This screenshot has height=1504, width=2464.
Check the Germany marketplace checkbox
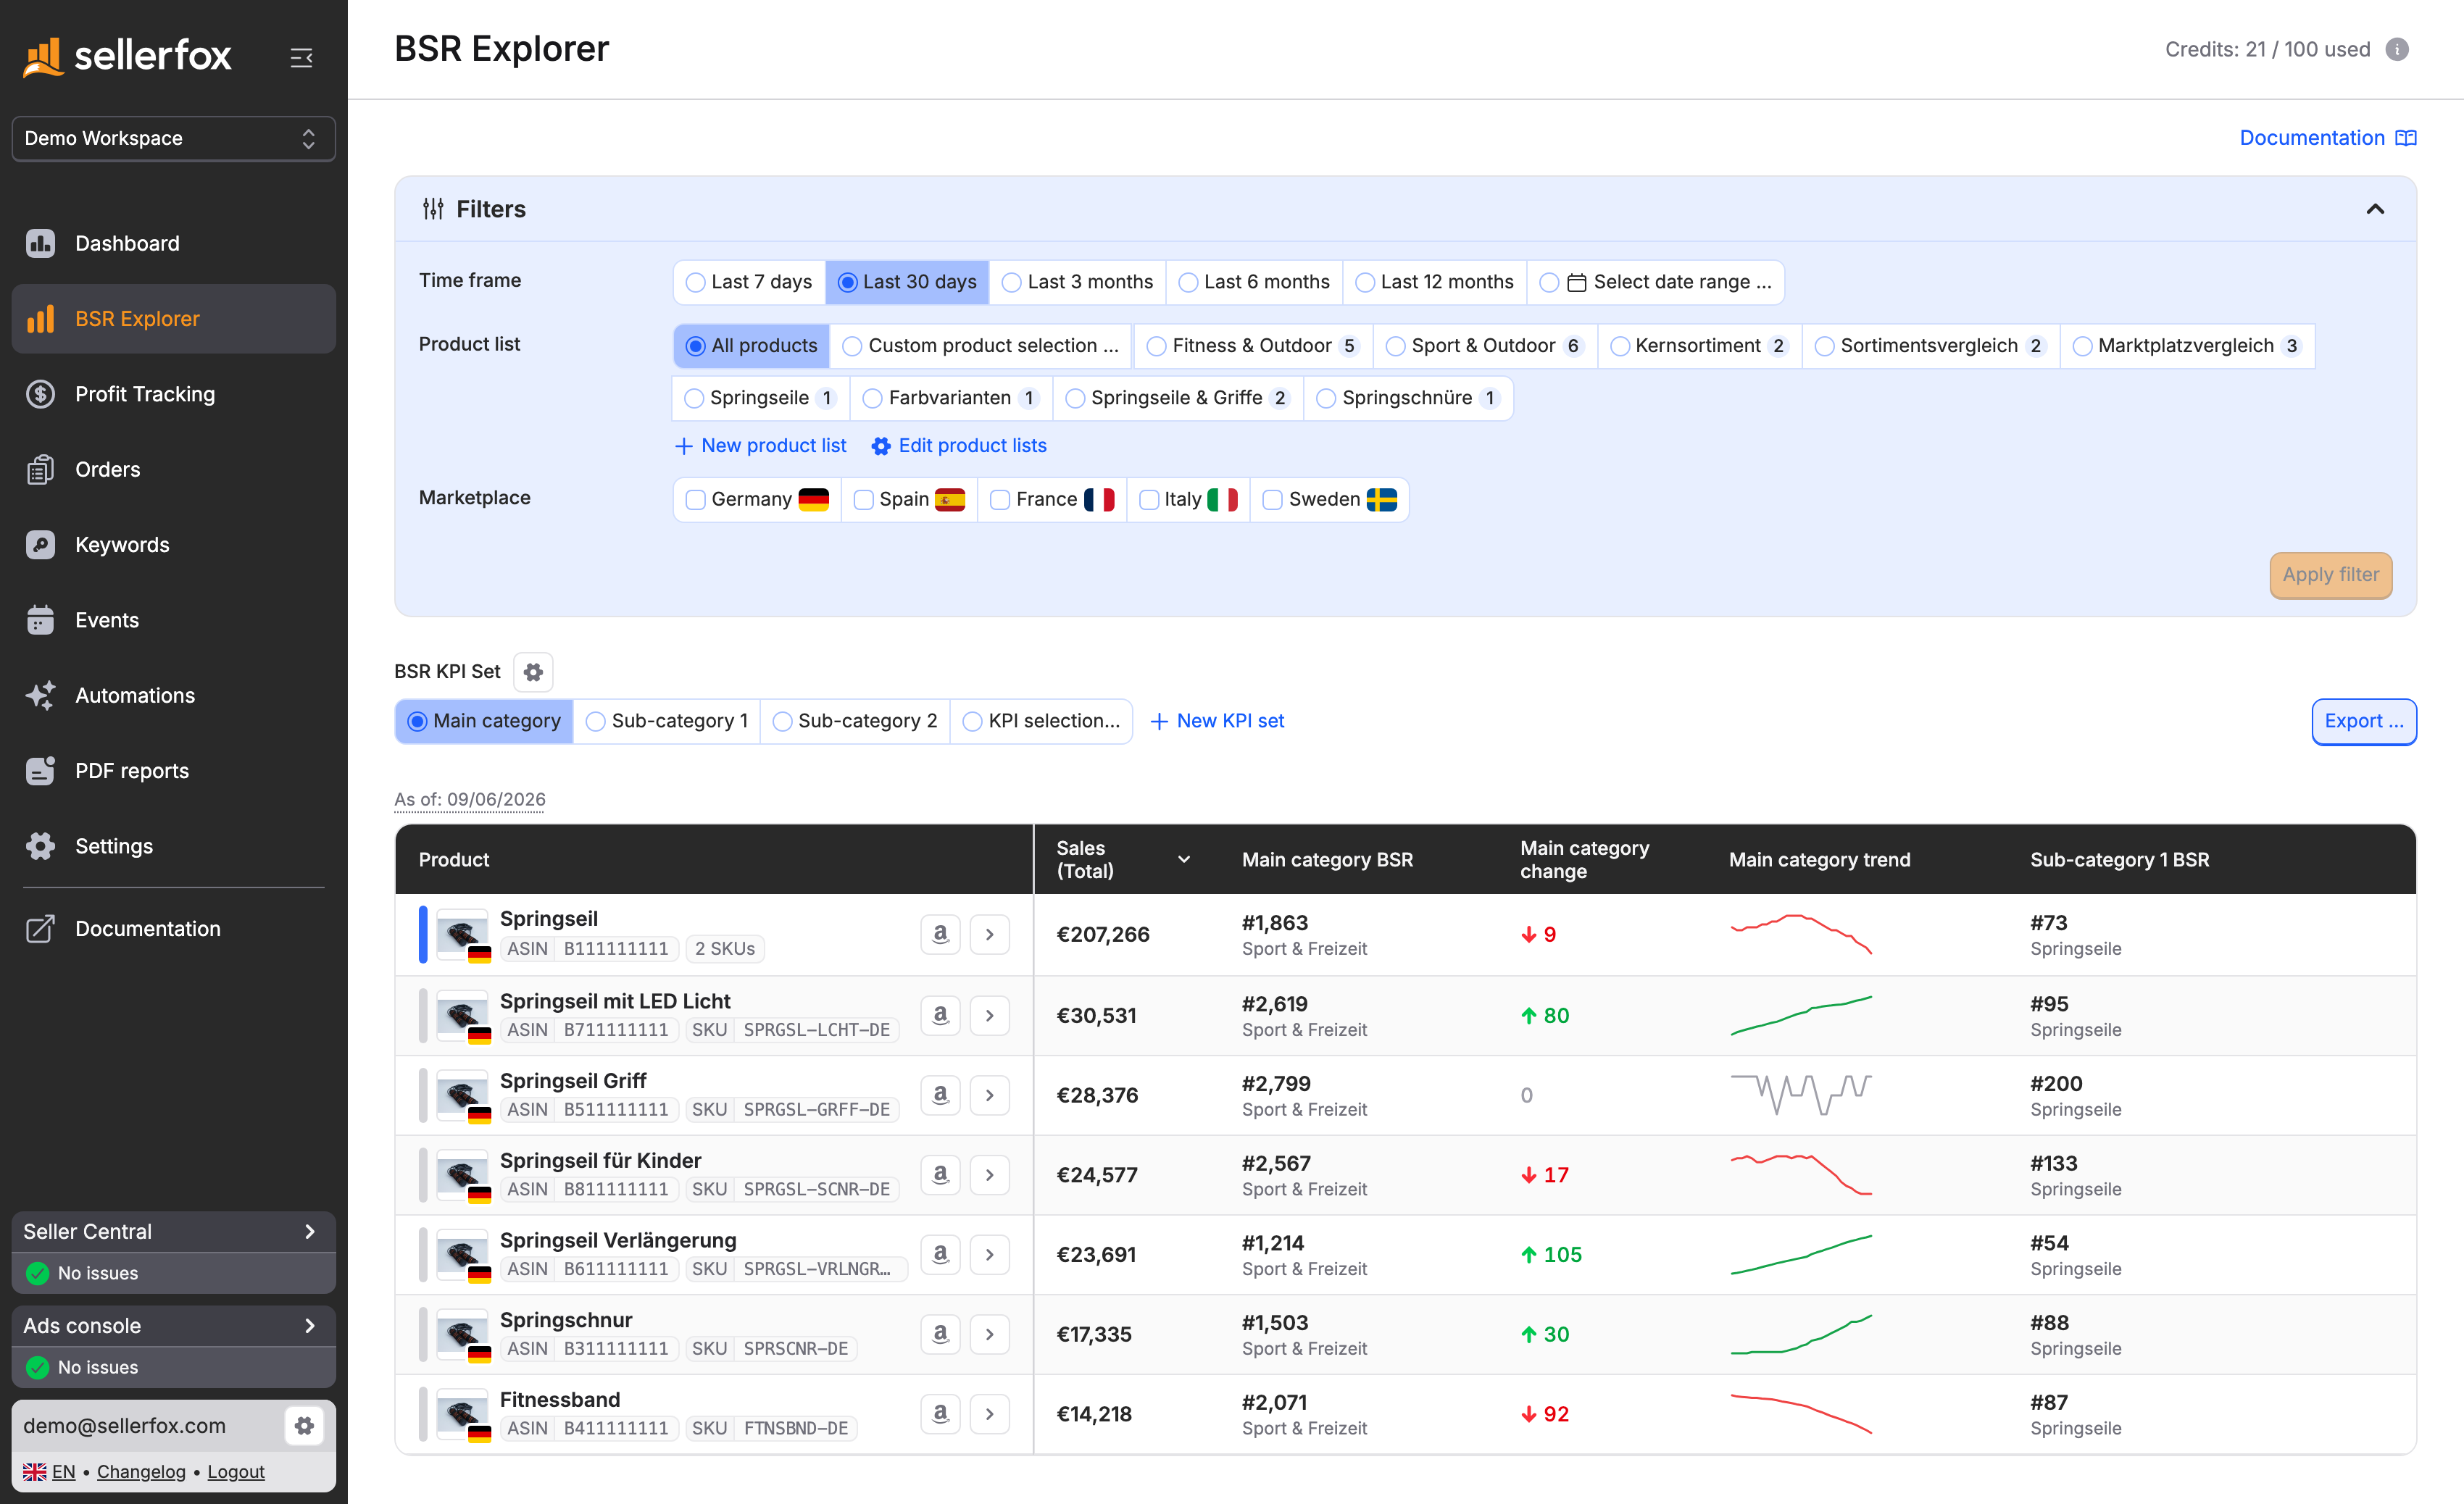pyautogui.click(x=696, y=499)
